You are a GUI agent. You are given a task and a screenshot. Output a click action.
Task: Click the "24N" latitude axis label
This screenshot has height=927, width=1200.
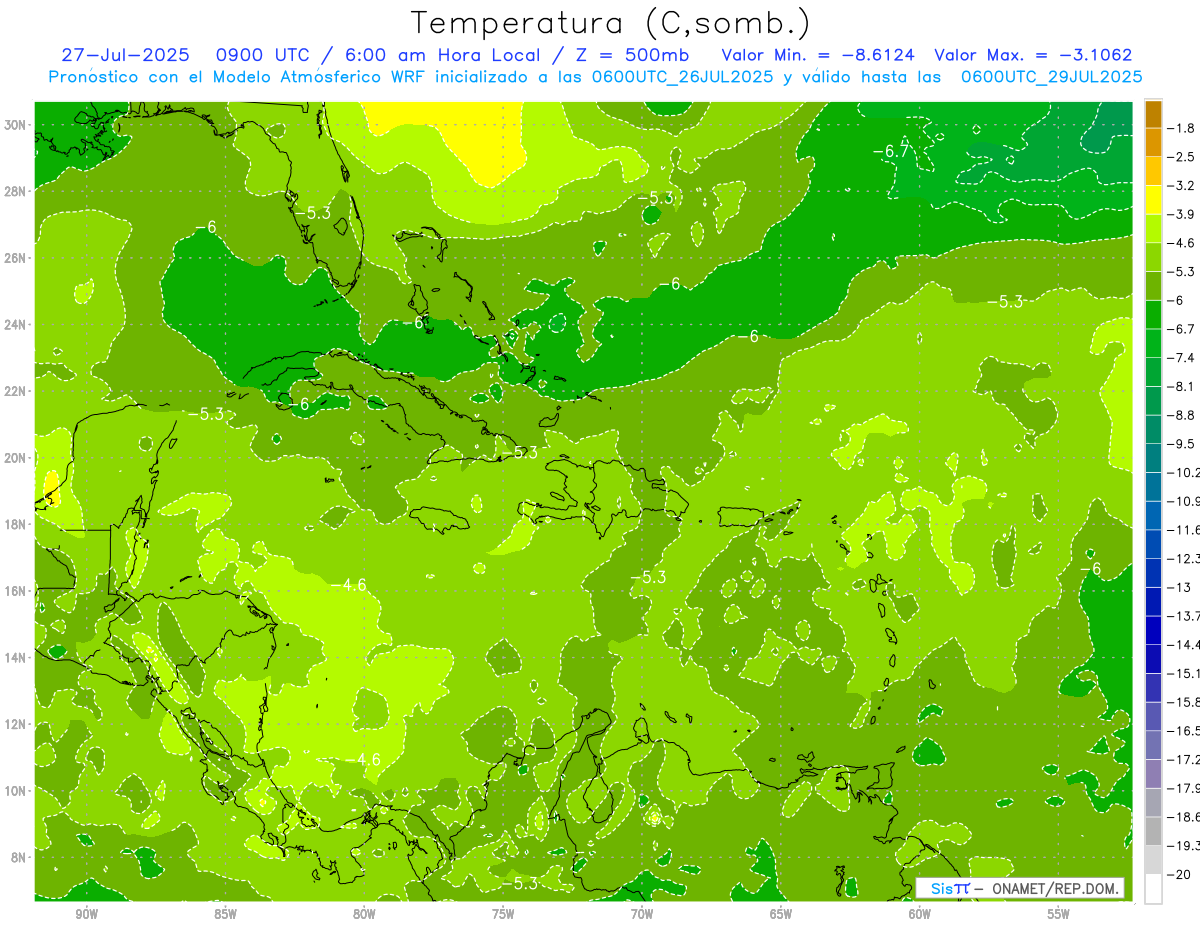[x=14, y=325]
